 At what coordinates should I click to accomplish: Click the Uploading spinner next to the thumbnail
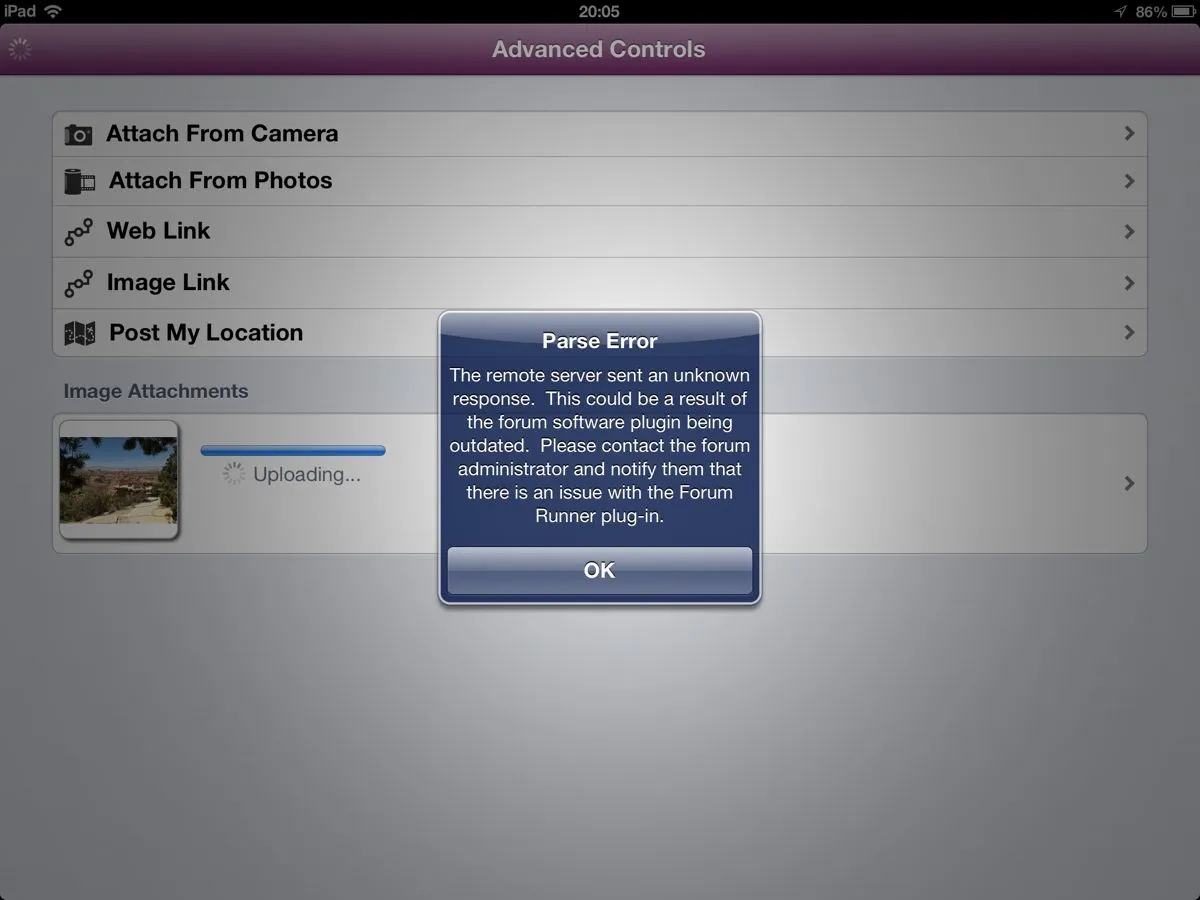pyautogui.click(x=234, y=474)
